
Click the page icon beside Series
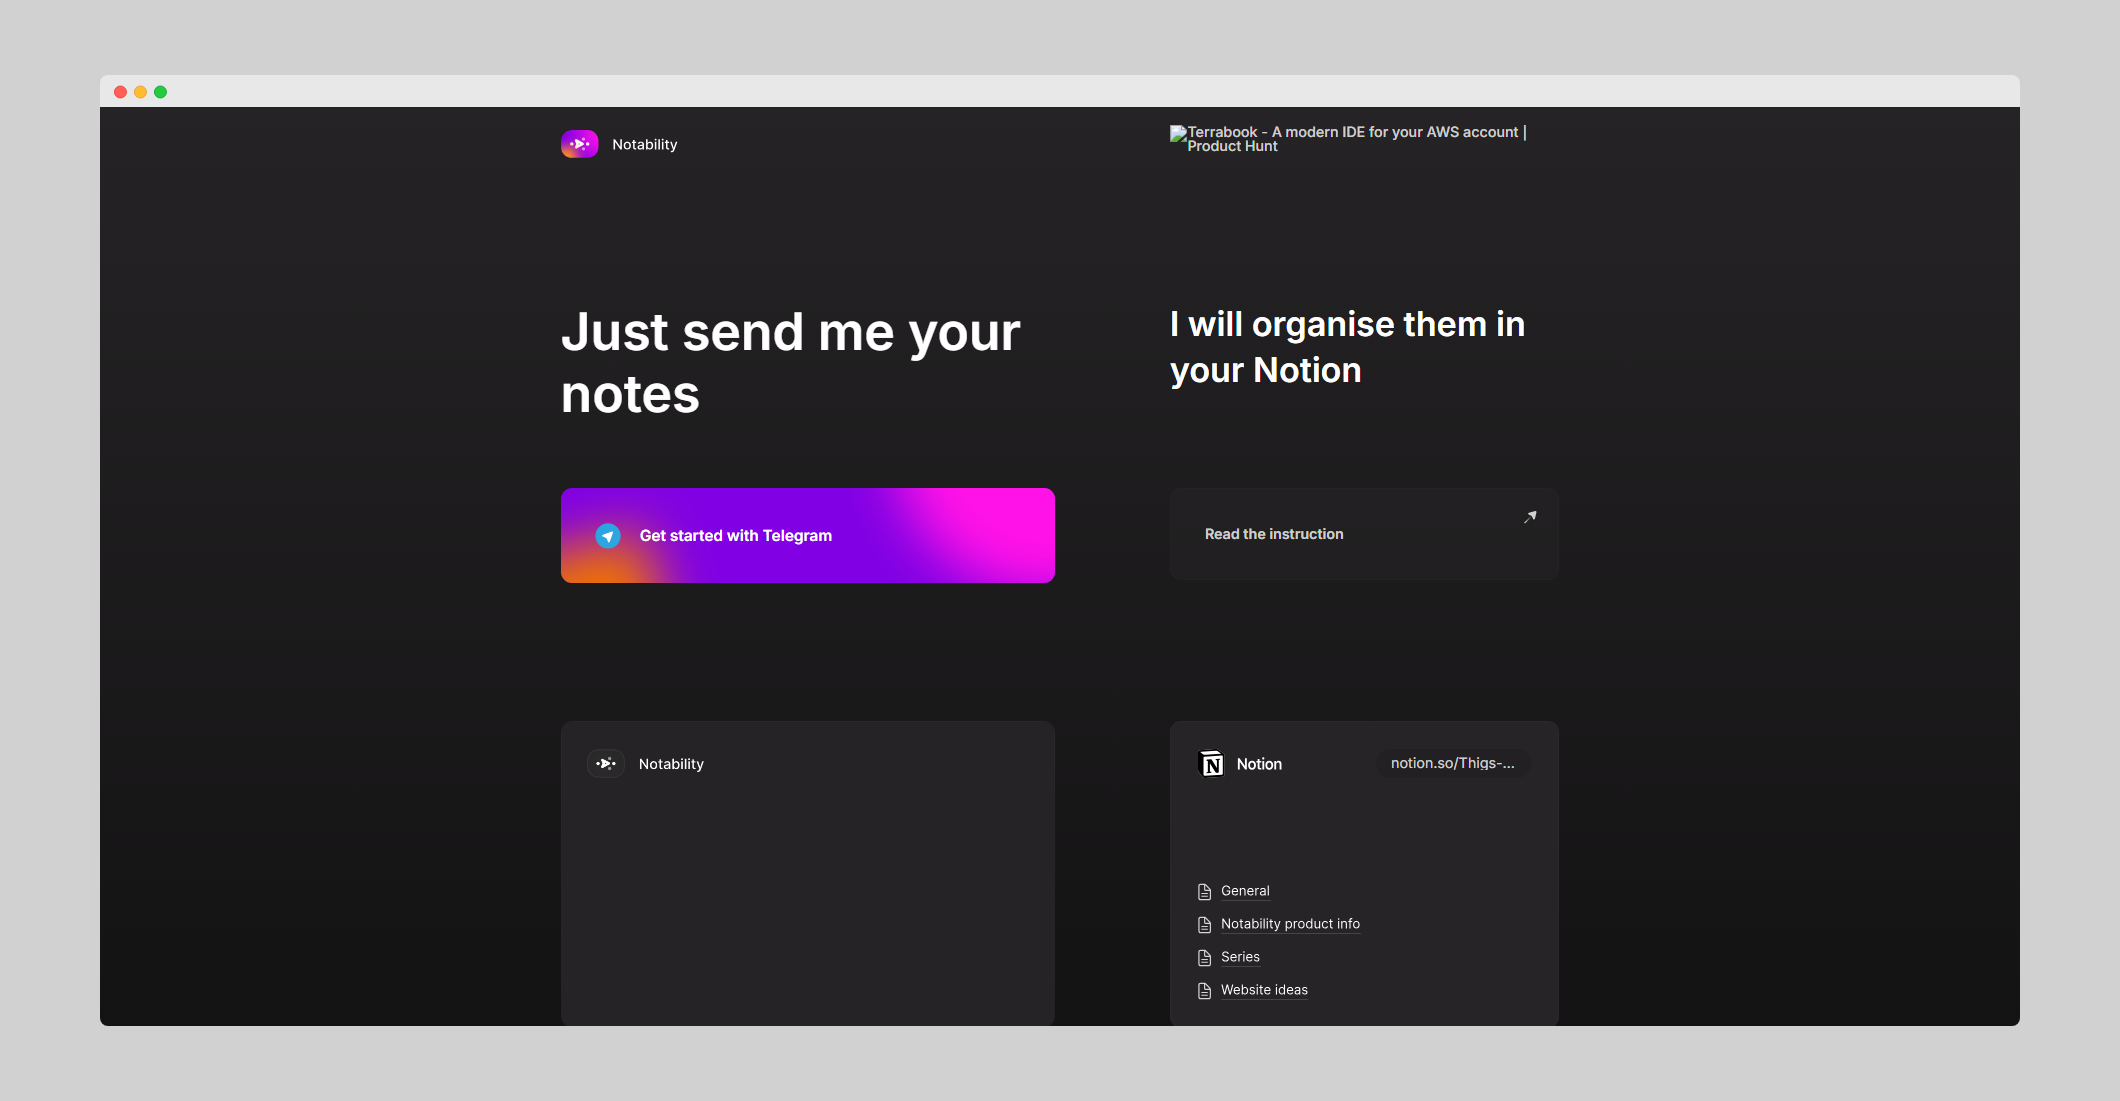tap(1205, 958)
